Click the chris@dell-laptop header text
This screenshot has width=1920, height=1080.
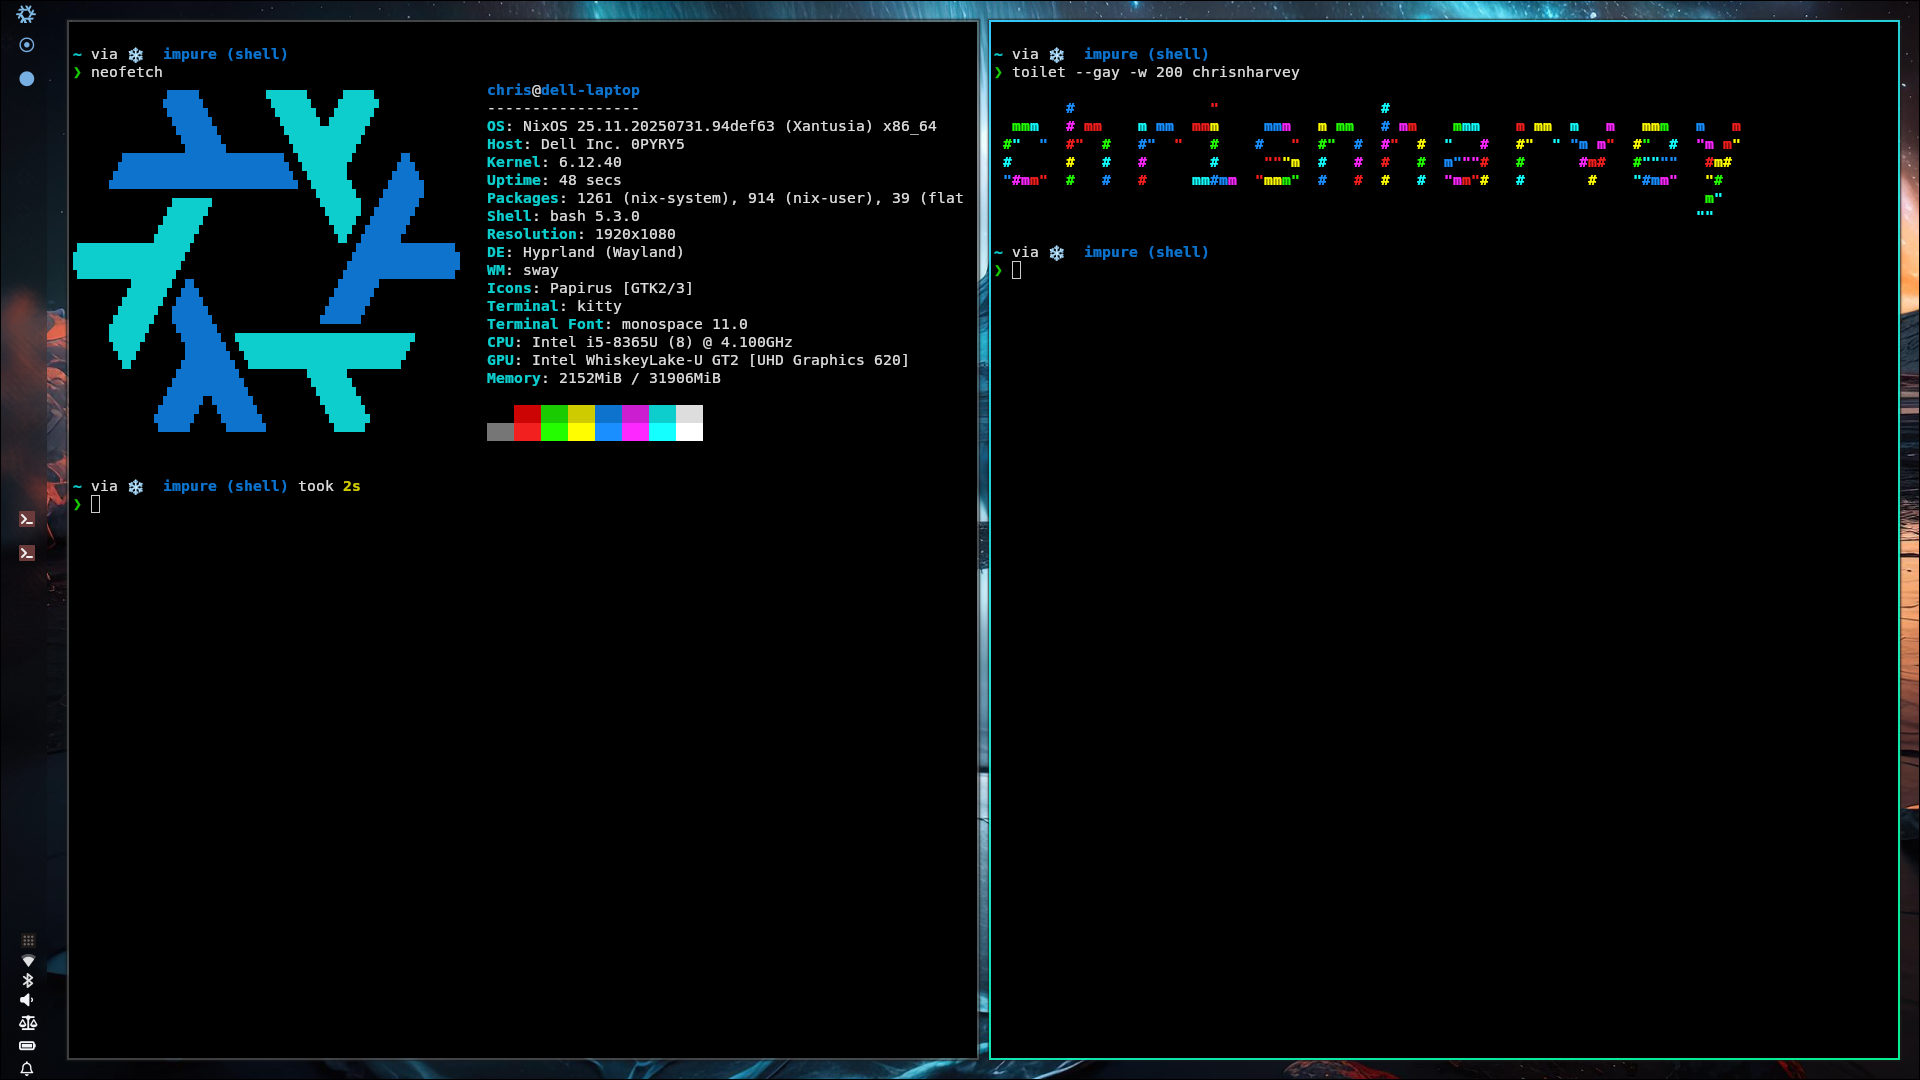563,90
